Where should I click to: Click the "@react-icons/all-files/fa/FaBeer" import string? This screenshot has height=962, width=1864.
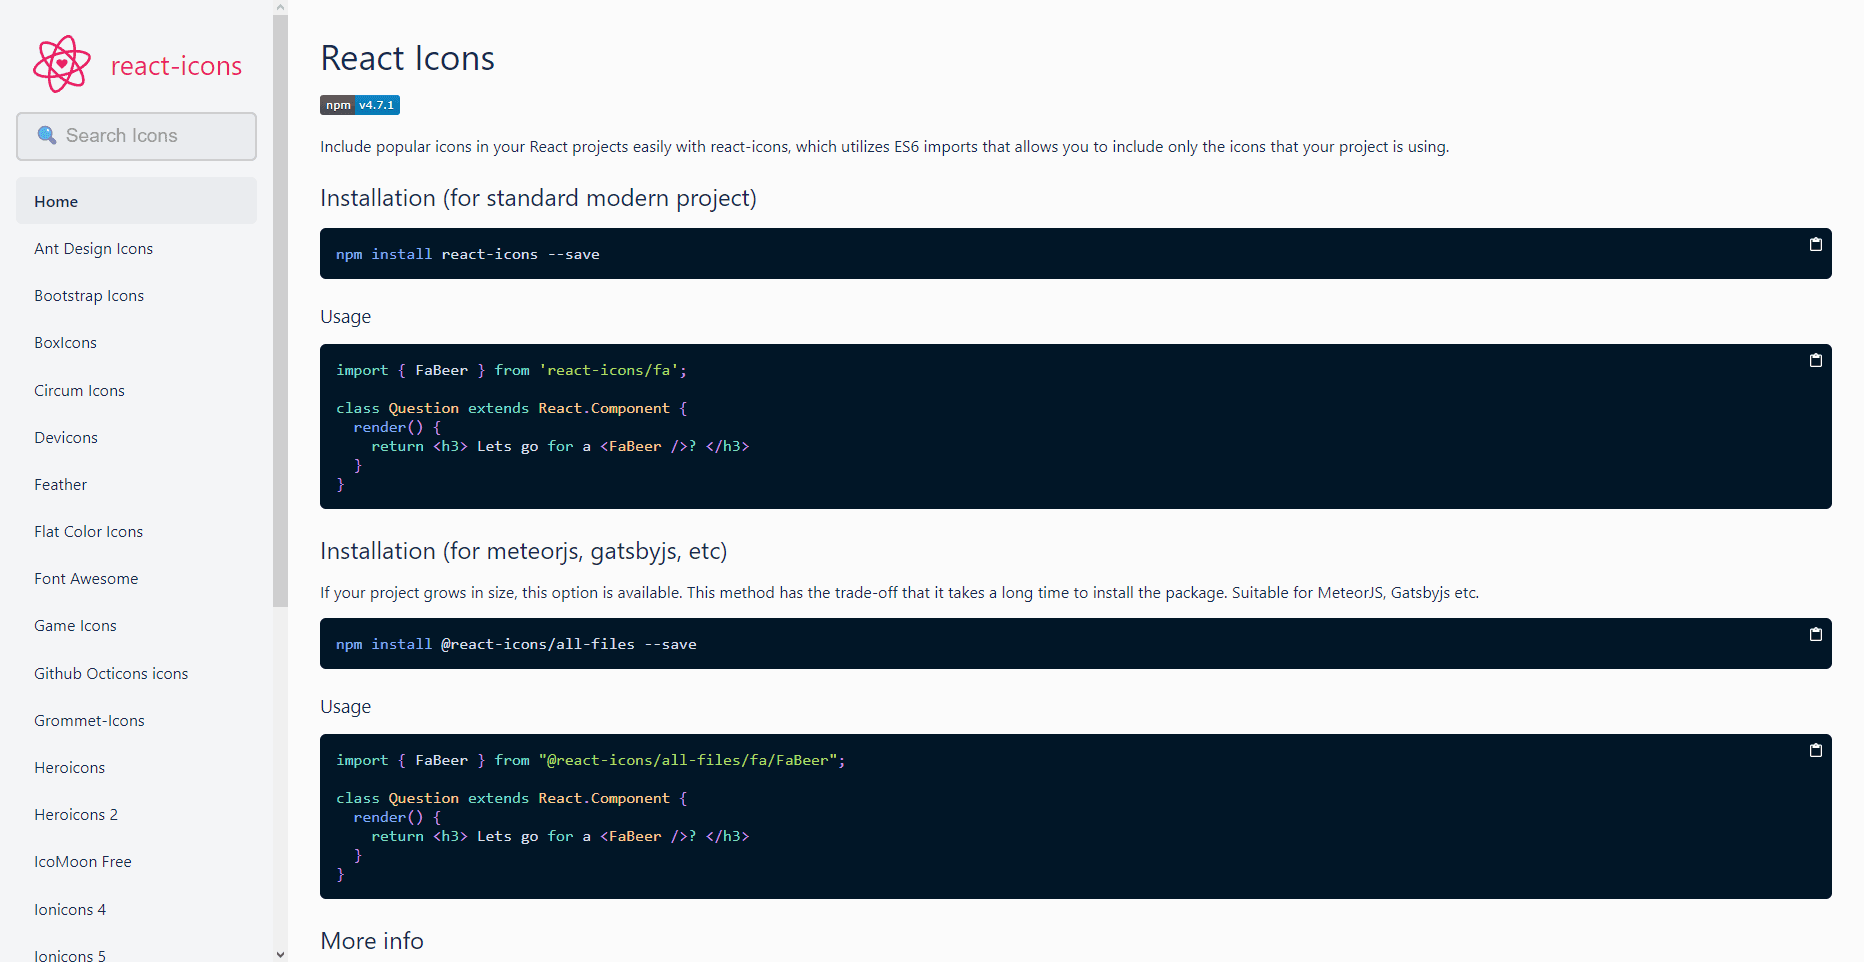[689, 760]
